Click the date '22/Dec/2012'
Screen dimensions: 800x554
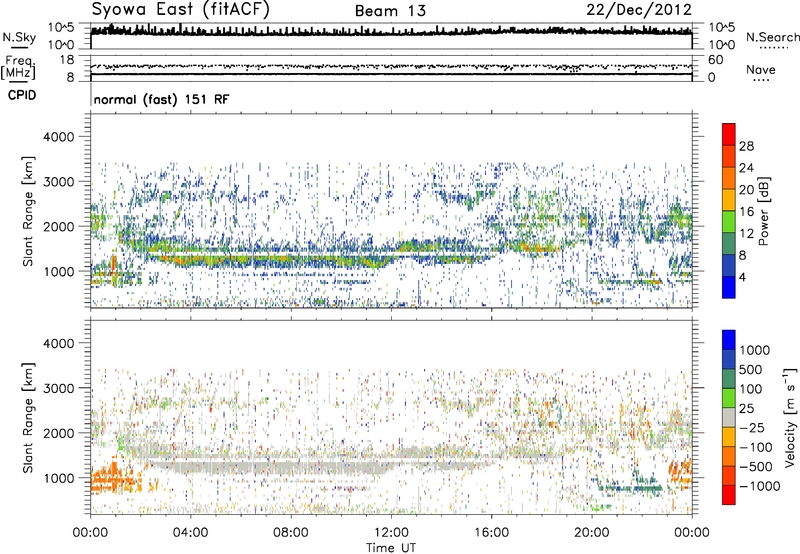[x=639, y=10]
